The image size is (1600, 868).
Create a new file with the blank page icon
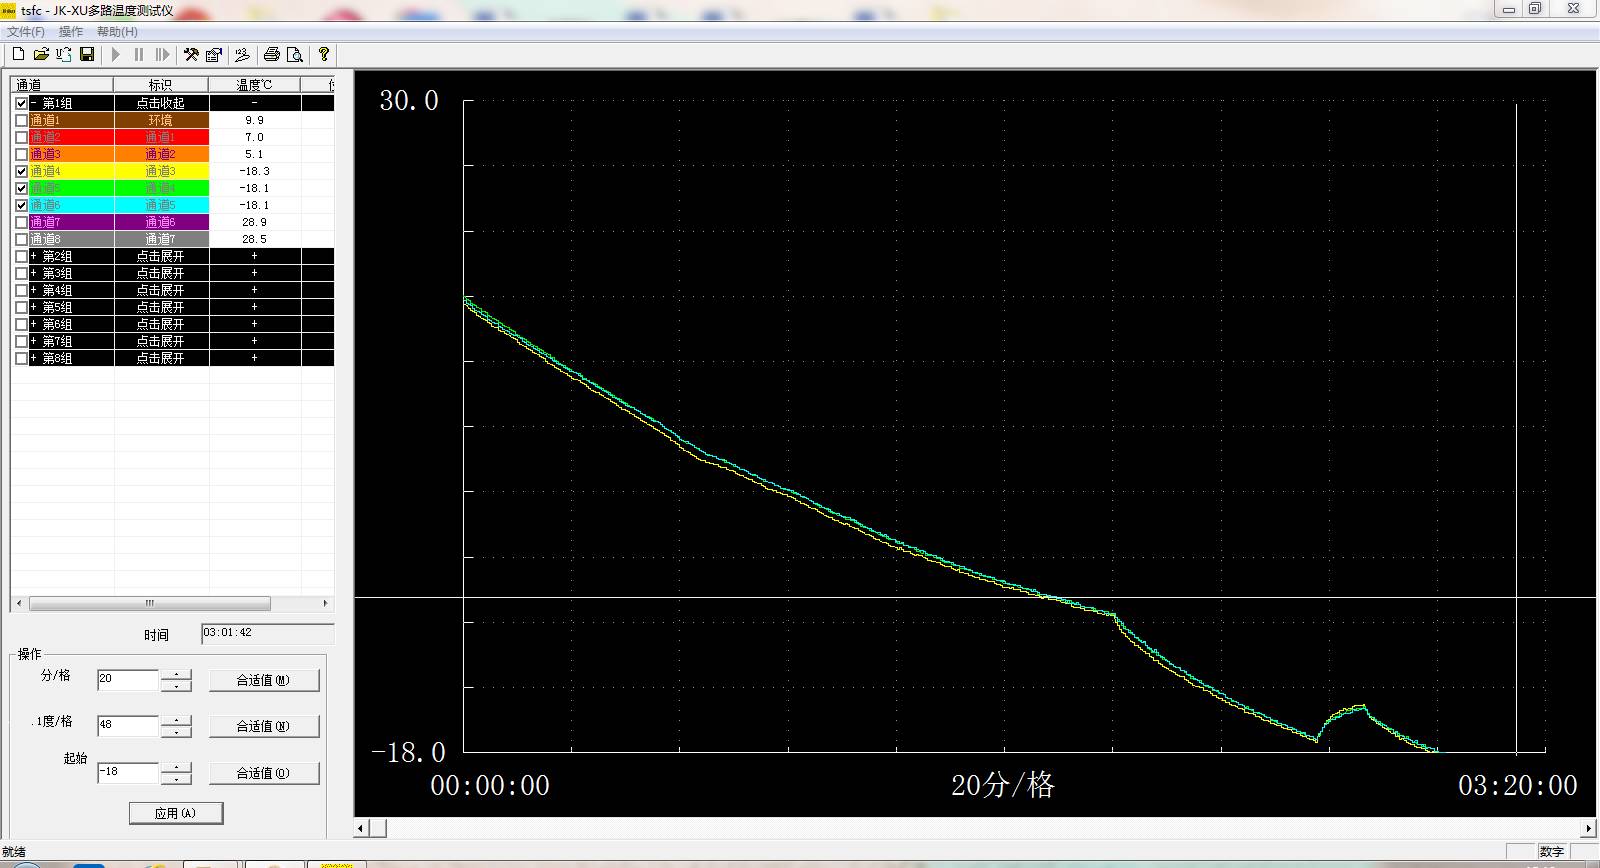tap(18, 55)
